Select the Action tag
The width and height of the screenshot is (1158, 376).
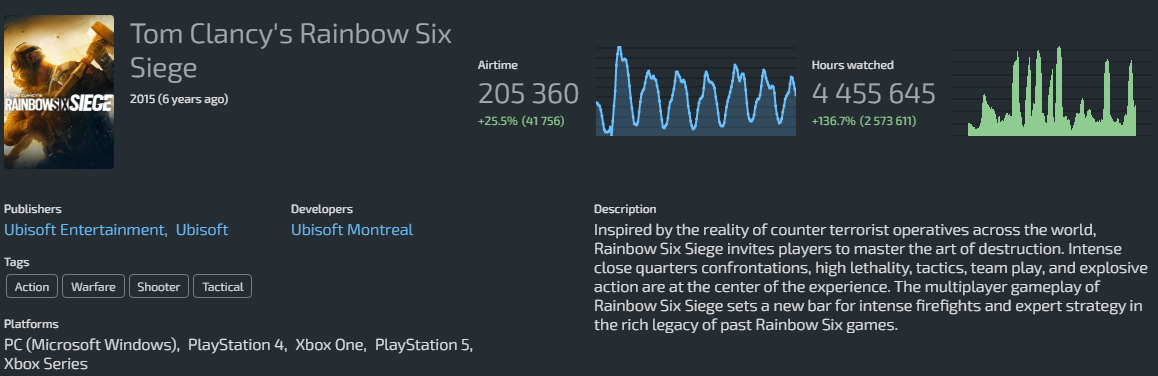(x=32, y=287)
